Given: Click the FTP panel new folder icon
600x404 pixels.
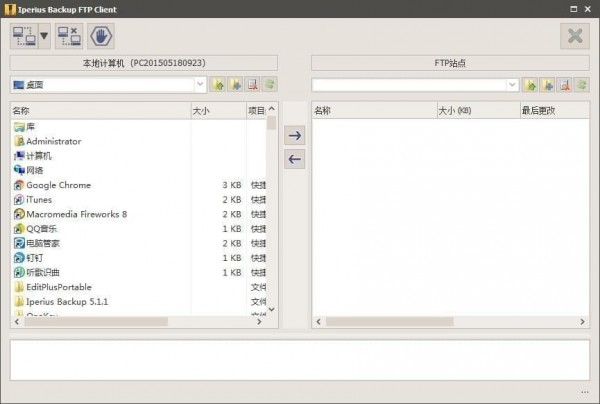Looking at the screenshot, I should (547, 85).
